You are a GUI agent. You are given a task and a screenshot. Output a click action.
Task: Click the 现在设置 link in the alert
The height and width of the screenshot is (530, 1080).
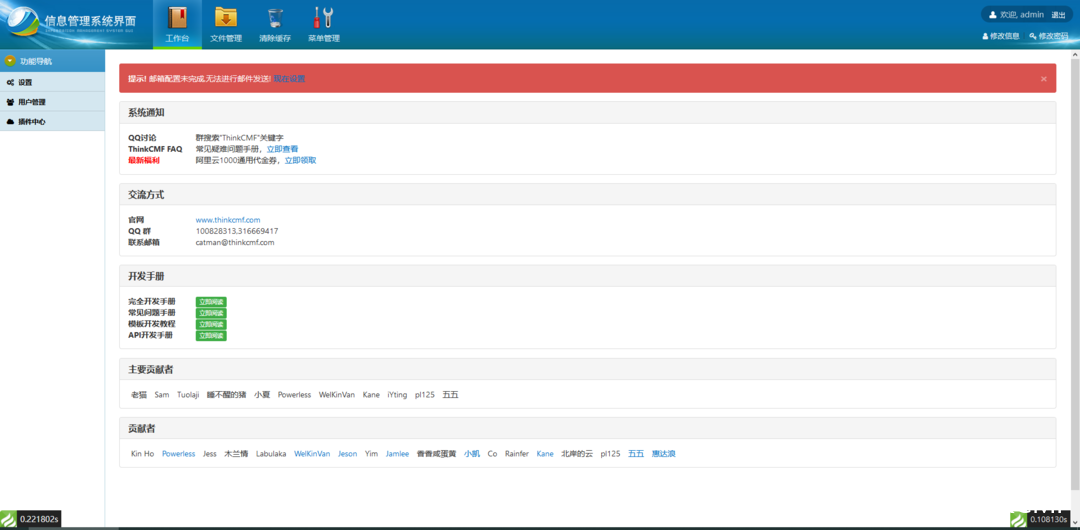coord(289,78)
